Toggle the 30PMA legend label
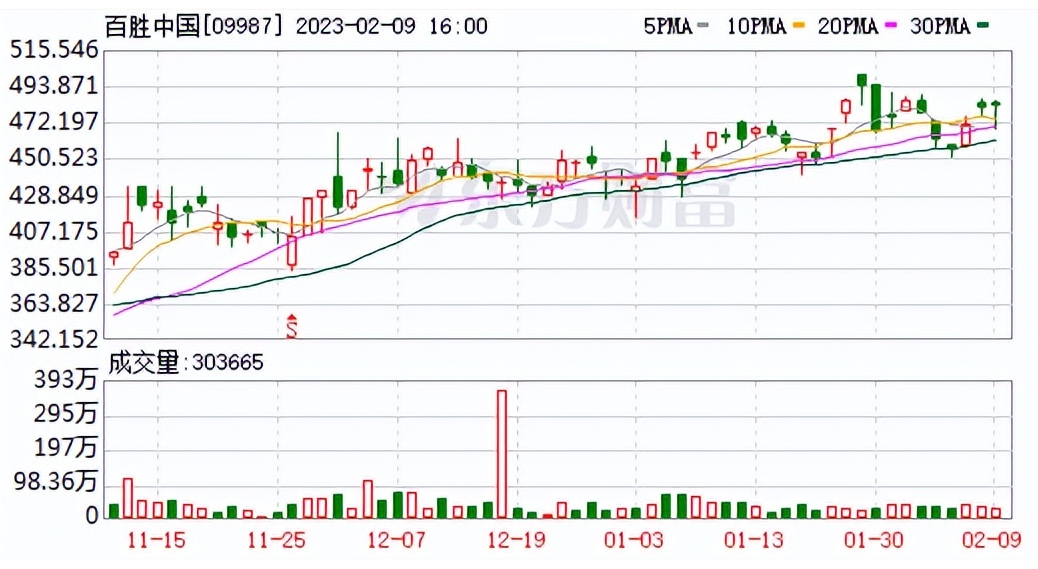 (940, 27)
